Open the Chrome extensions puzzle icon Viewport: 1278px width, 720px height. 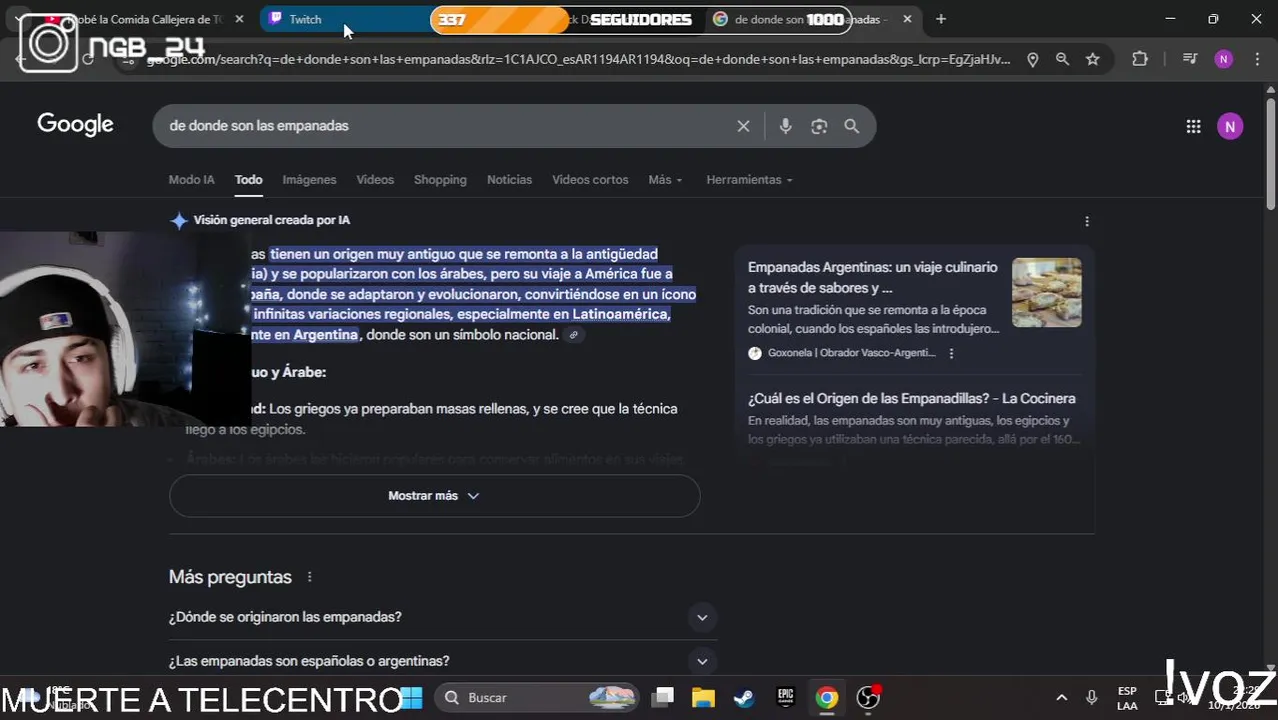point(1140,59)
